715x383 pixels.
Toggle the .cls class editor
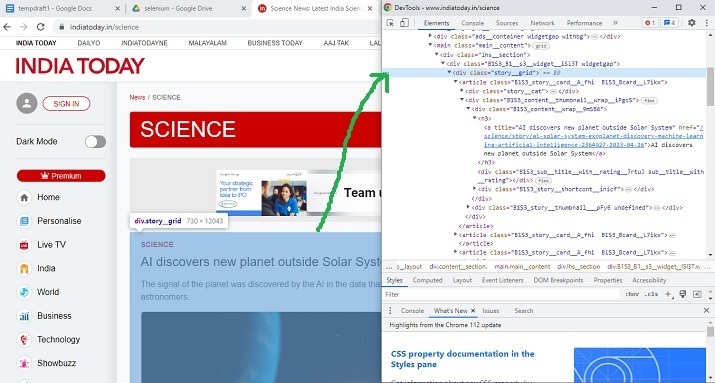point(651,295)
